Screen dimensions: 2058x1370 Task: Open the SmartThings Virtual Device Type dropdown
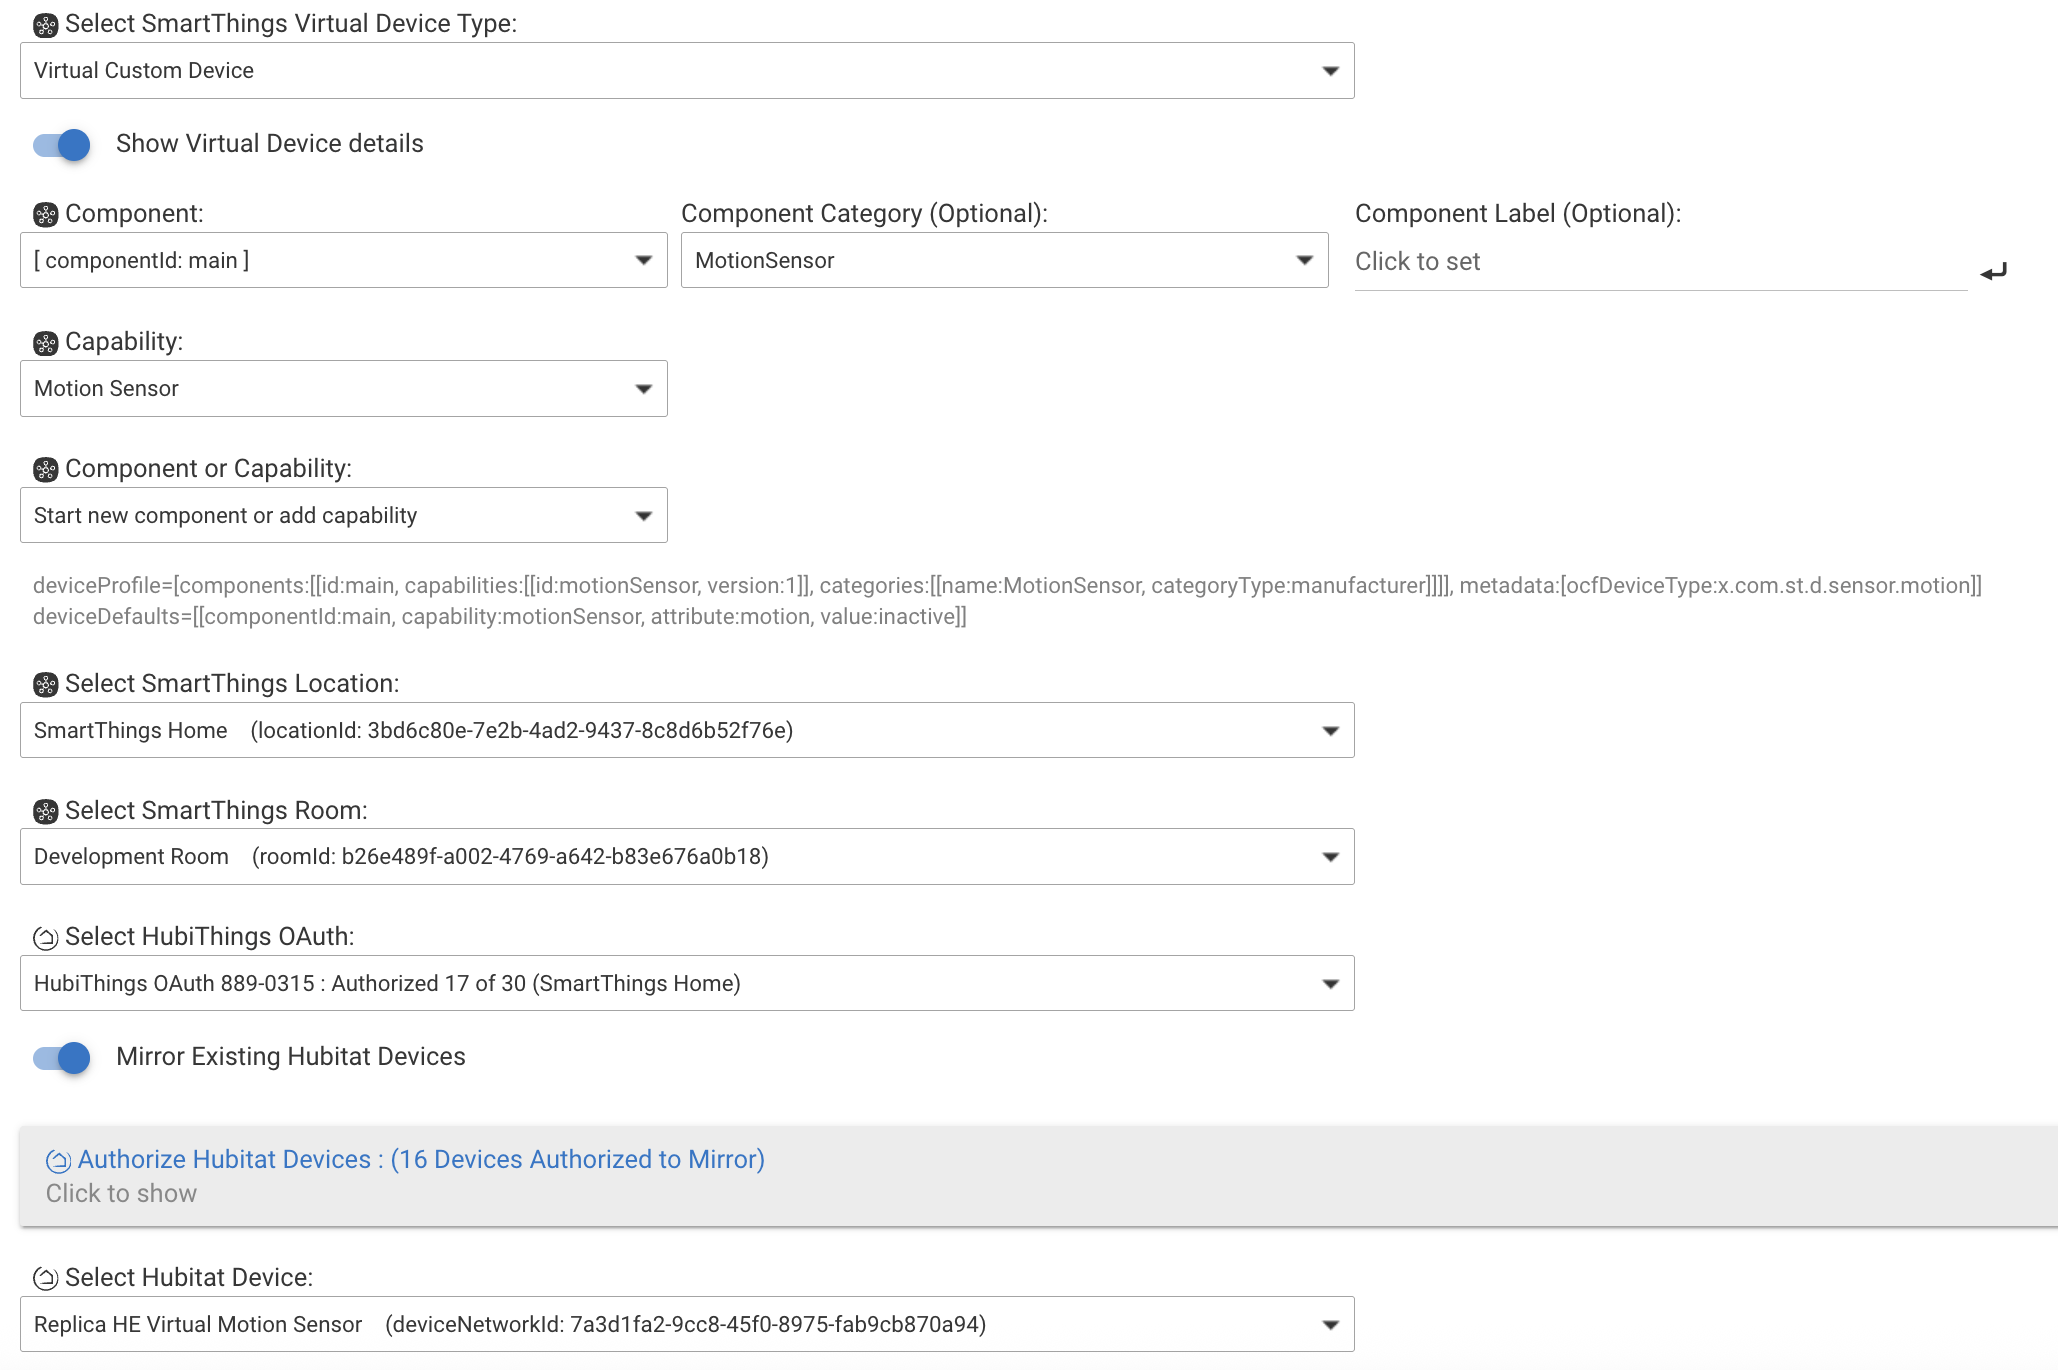click(x=687, y=71)
